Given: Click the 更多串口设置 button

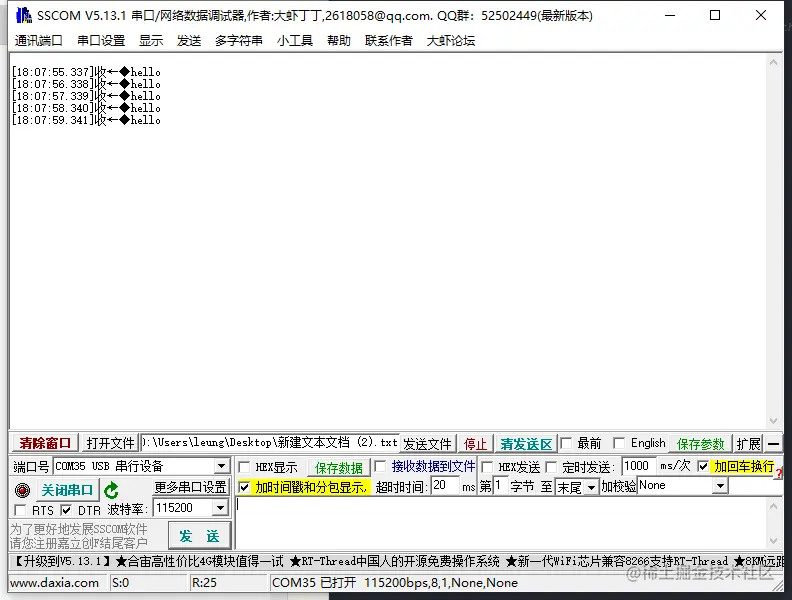Looking at the screenshot, I should tap(190, 487).
